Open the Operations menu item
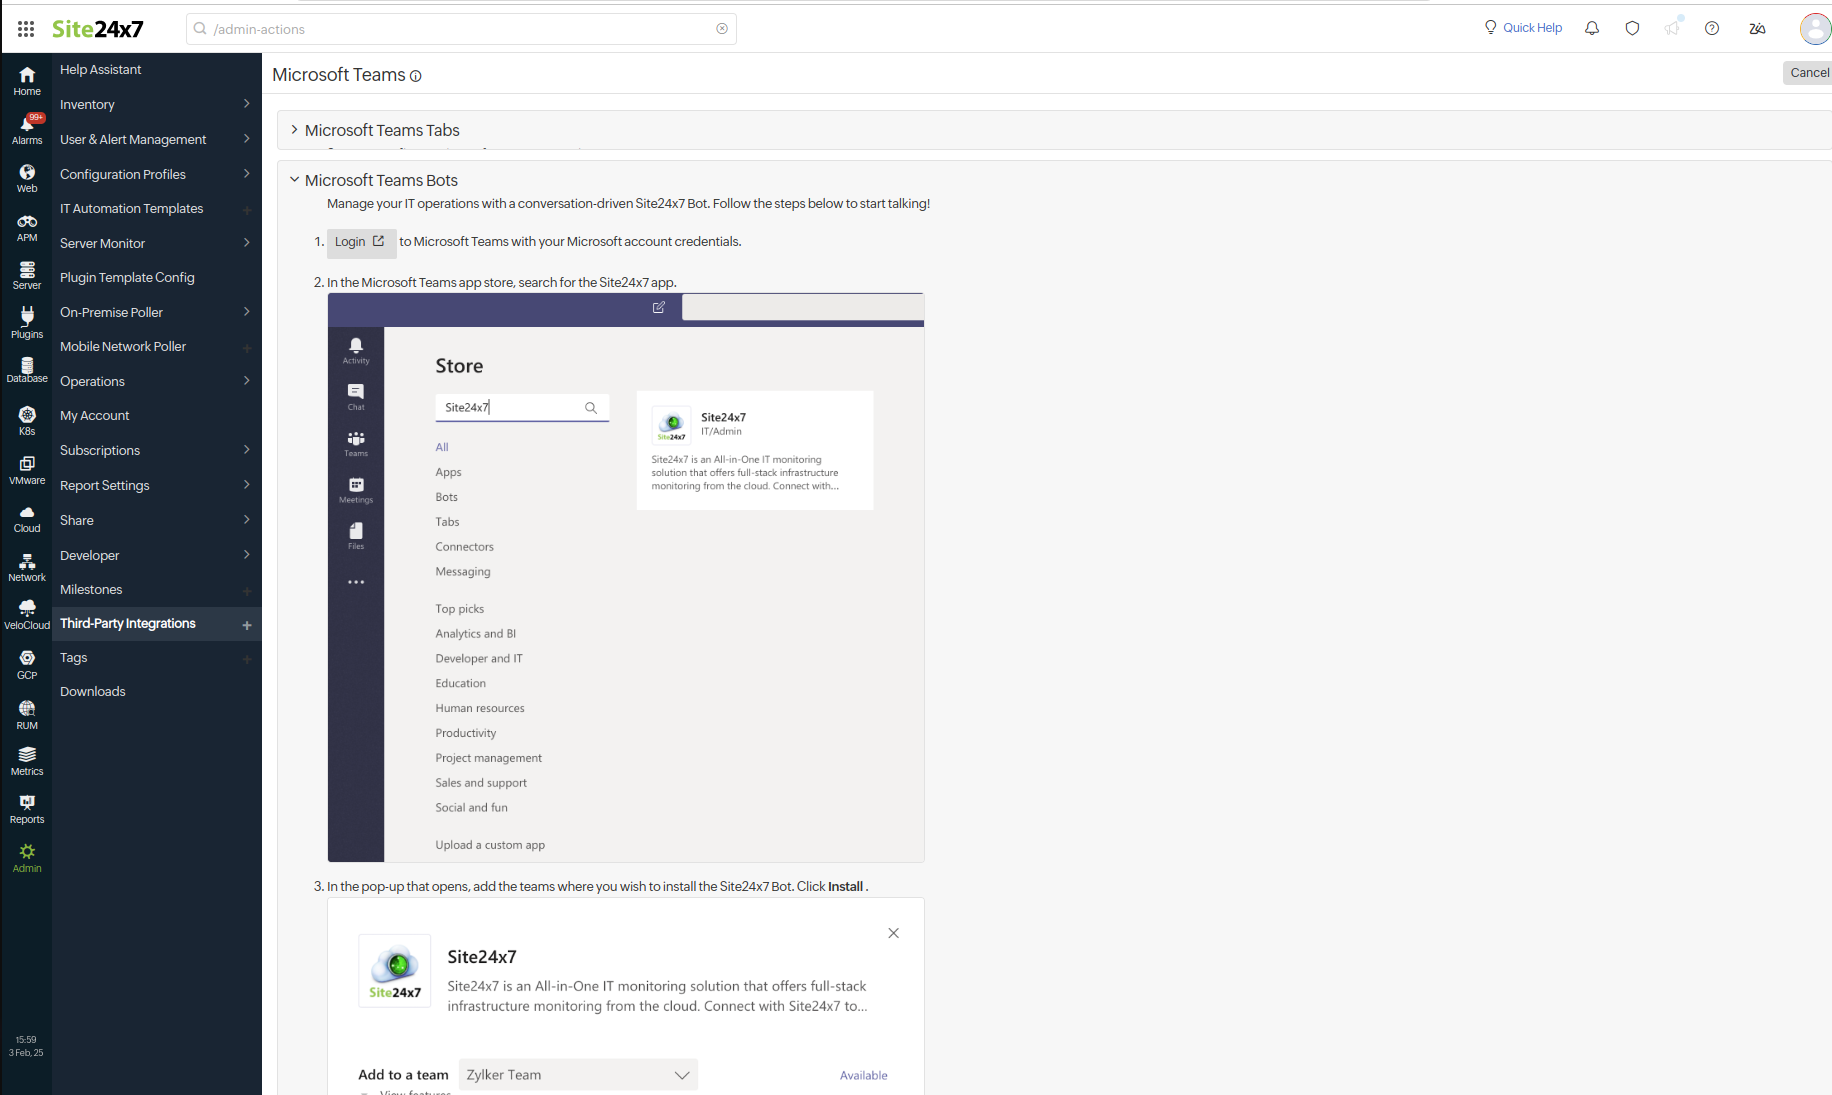The width and height of the screenshot is (1832, 1095). 93,381
